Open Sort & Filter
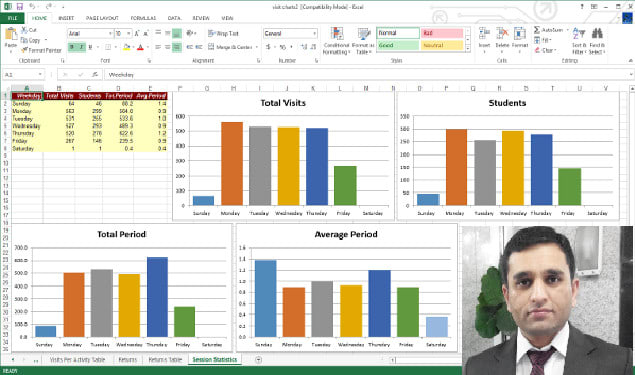The height and width of the screenshot is (375, 635). [x=579, y=41]
